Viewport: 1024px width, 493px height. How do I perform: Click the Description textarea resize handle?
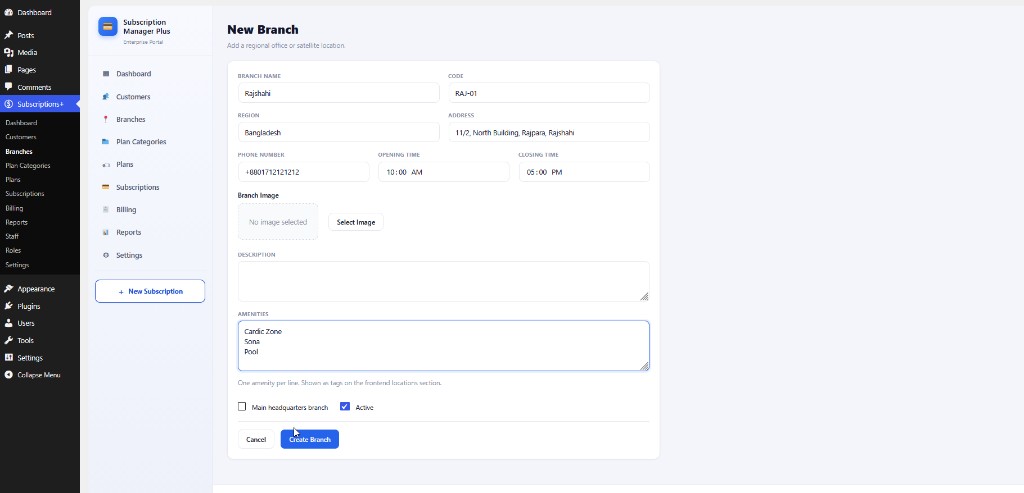[644, 296]
